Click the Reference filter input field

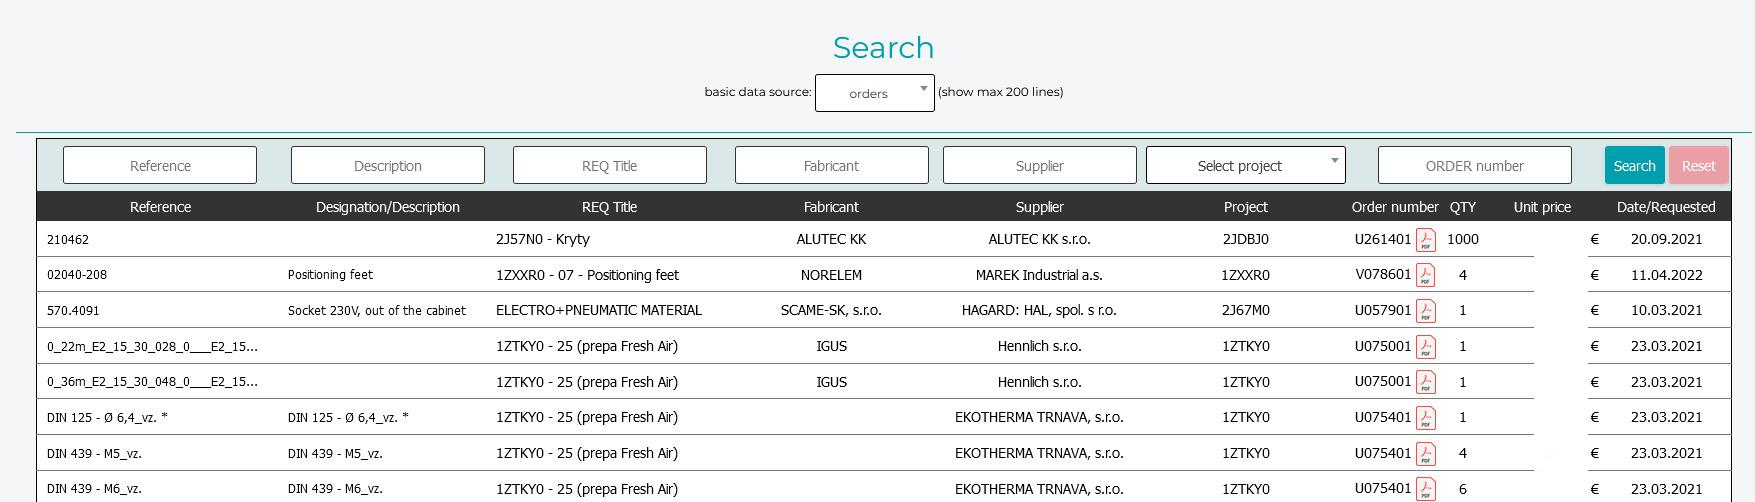[160, 166]
